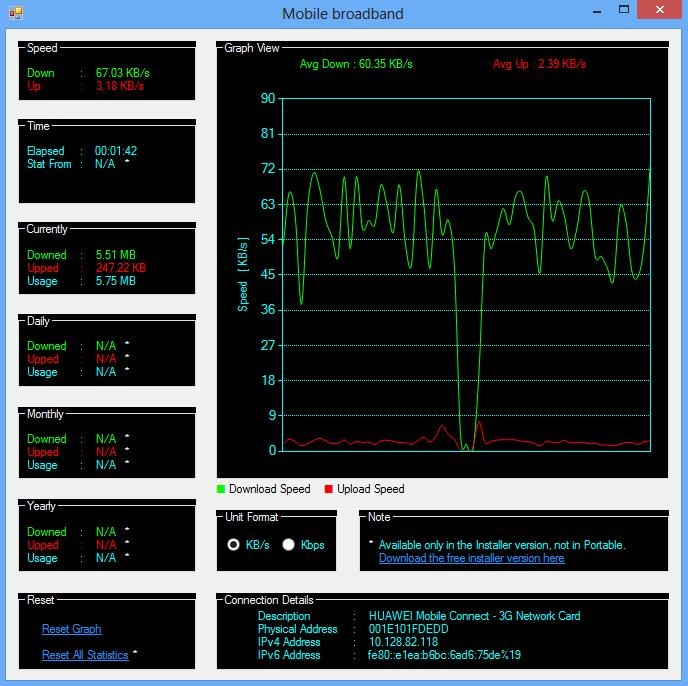The image size is (688, 686).
Task: Click the red Upload Speed legend swatch
Action: point(329,489)
